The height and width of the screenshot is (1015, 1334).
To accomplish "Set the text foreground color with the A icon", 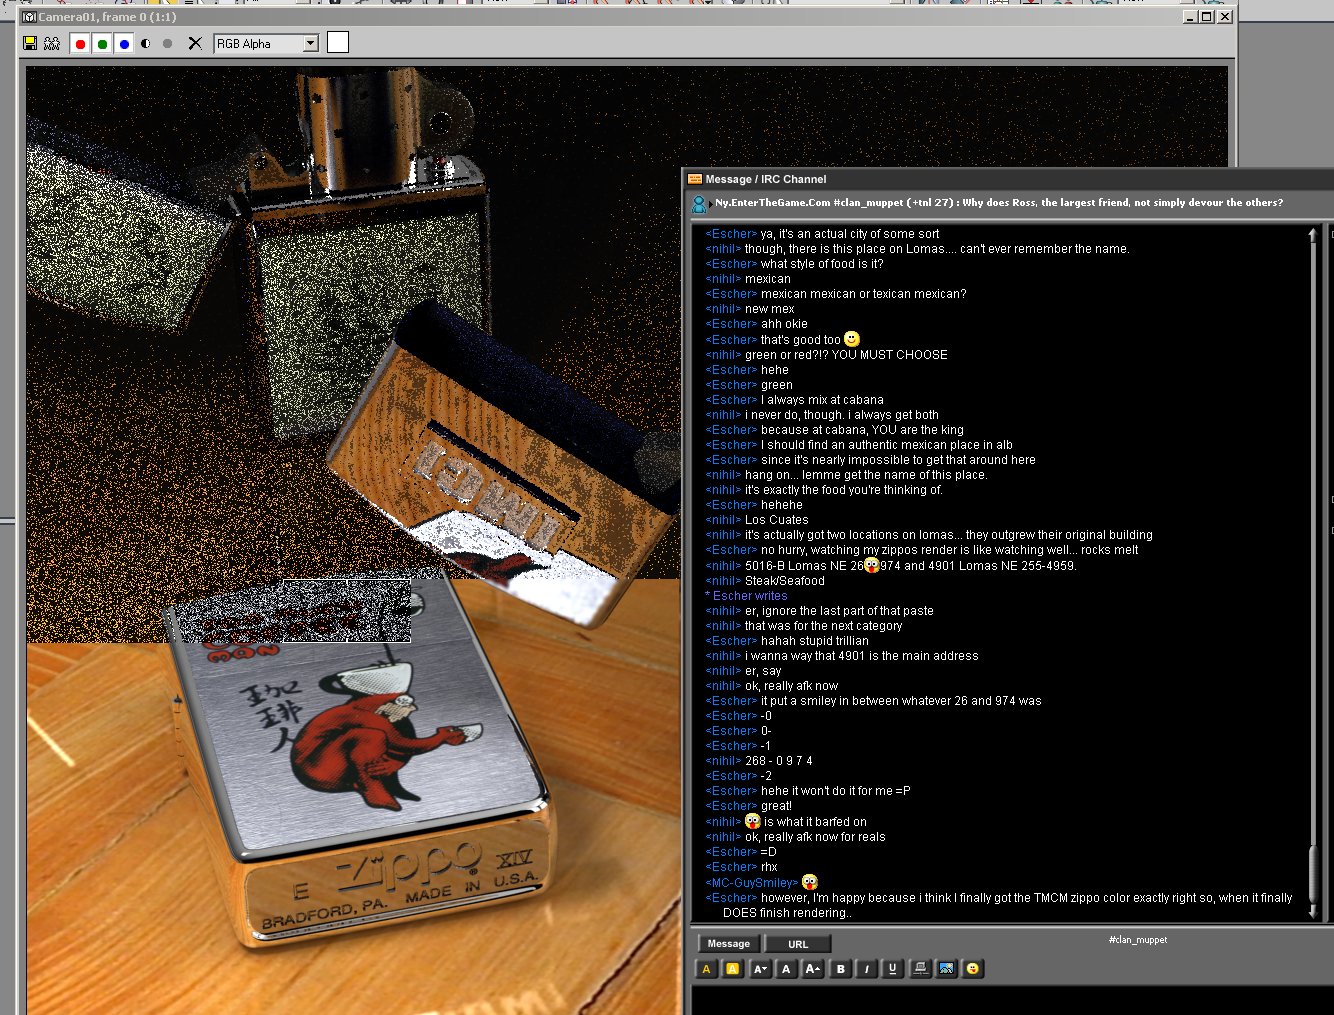I will pos(706,969).
